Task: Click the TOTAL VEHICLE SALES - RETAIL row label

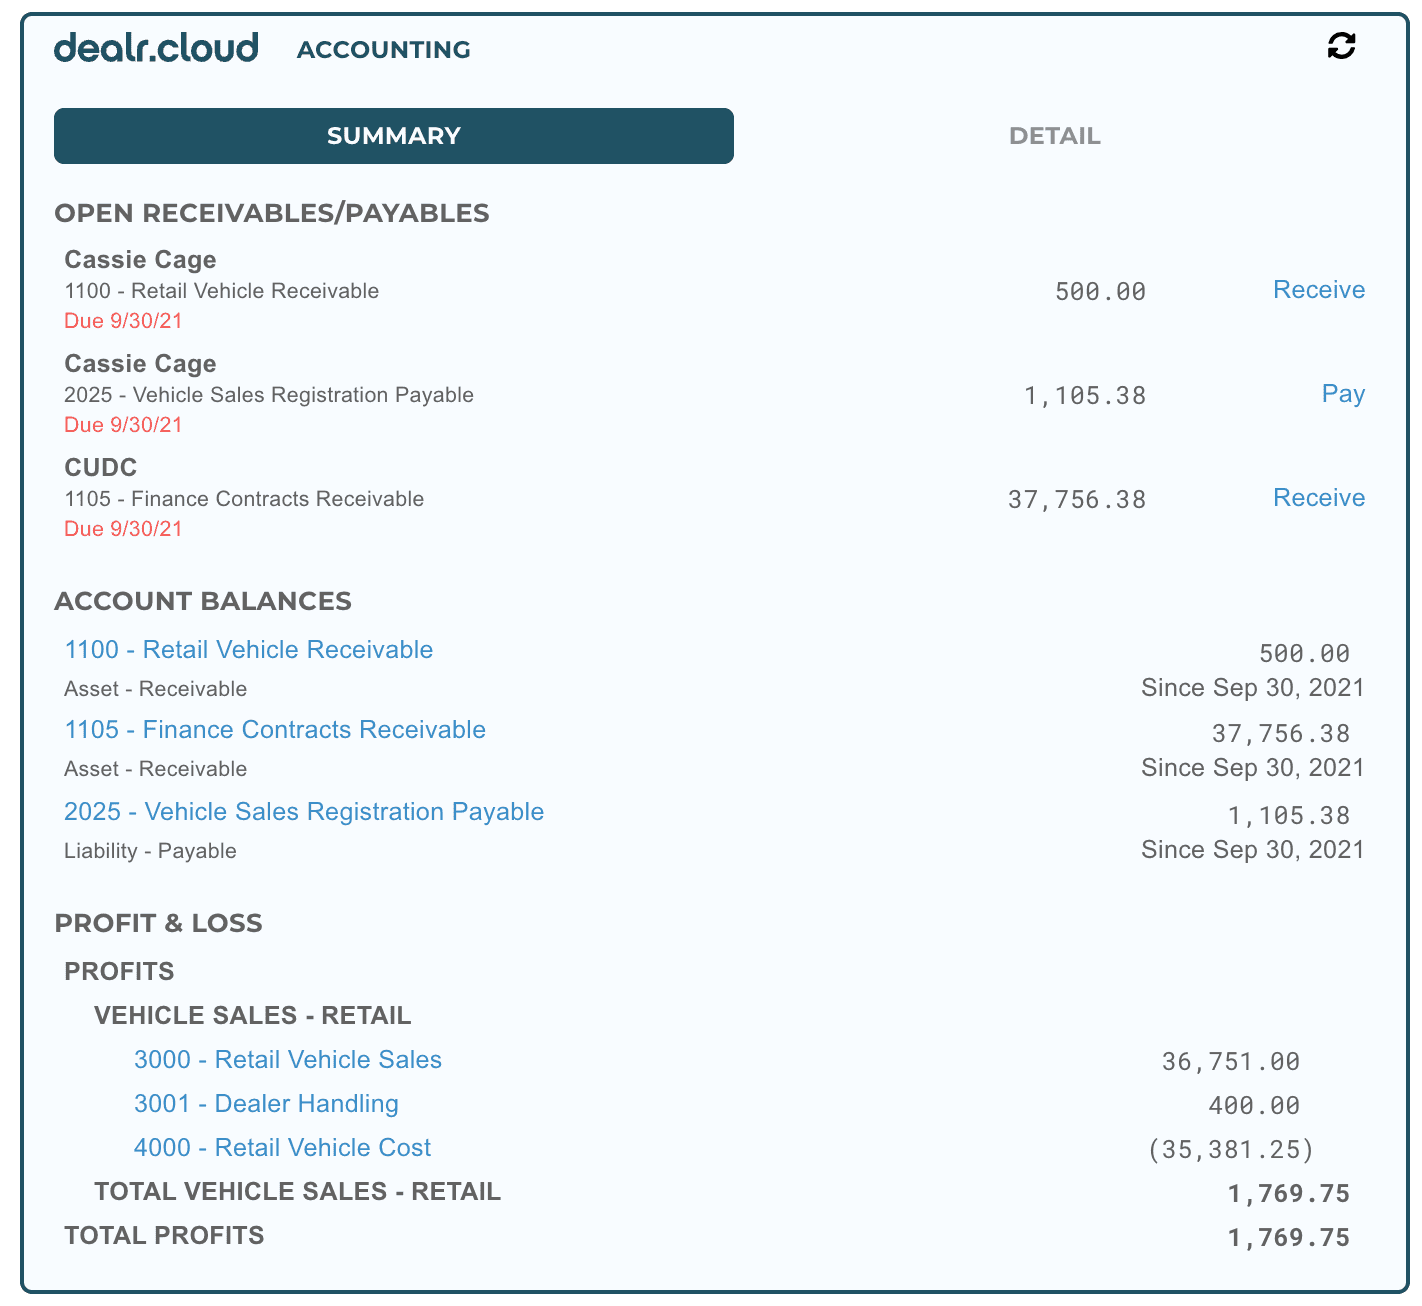Action: coord(297,1192)
